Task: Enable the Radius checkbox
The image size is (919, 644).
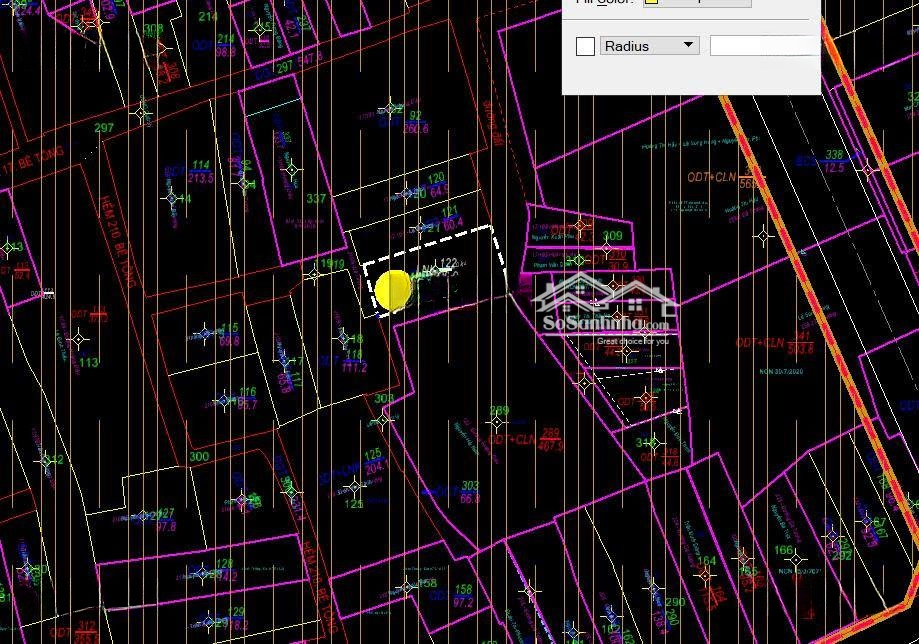Action: (x=585, y=46)
